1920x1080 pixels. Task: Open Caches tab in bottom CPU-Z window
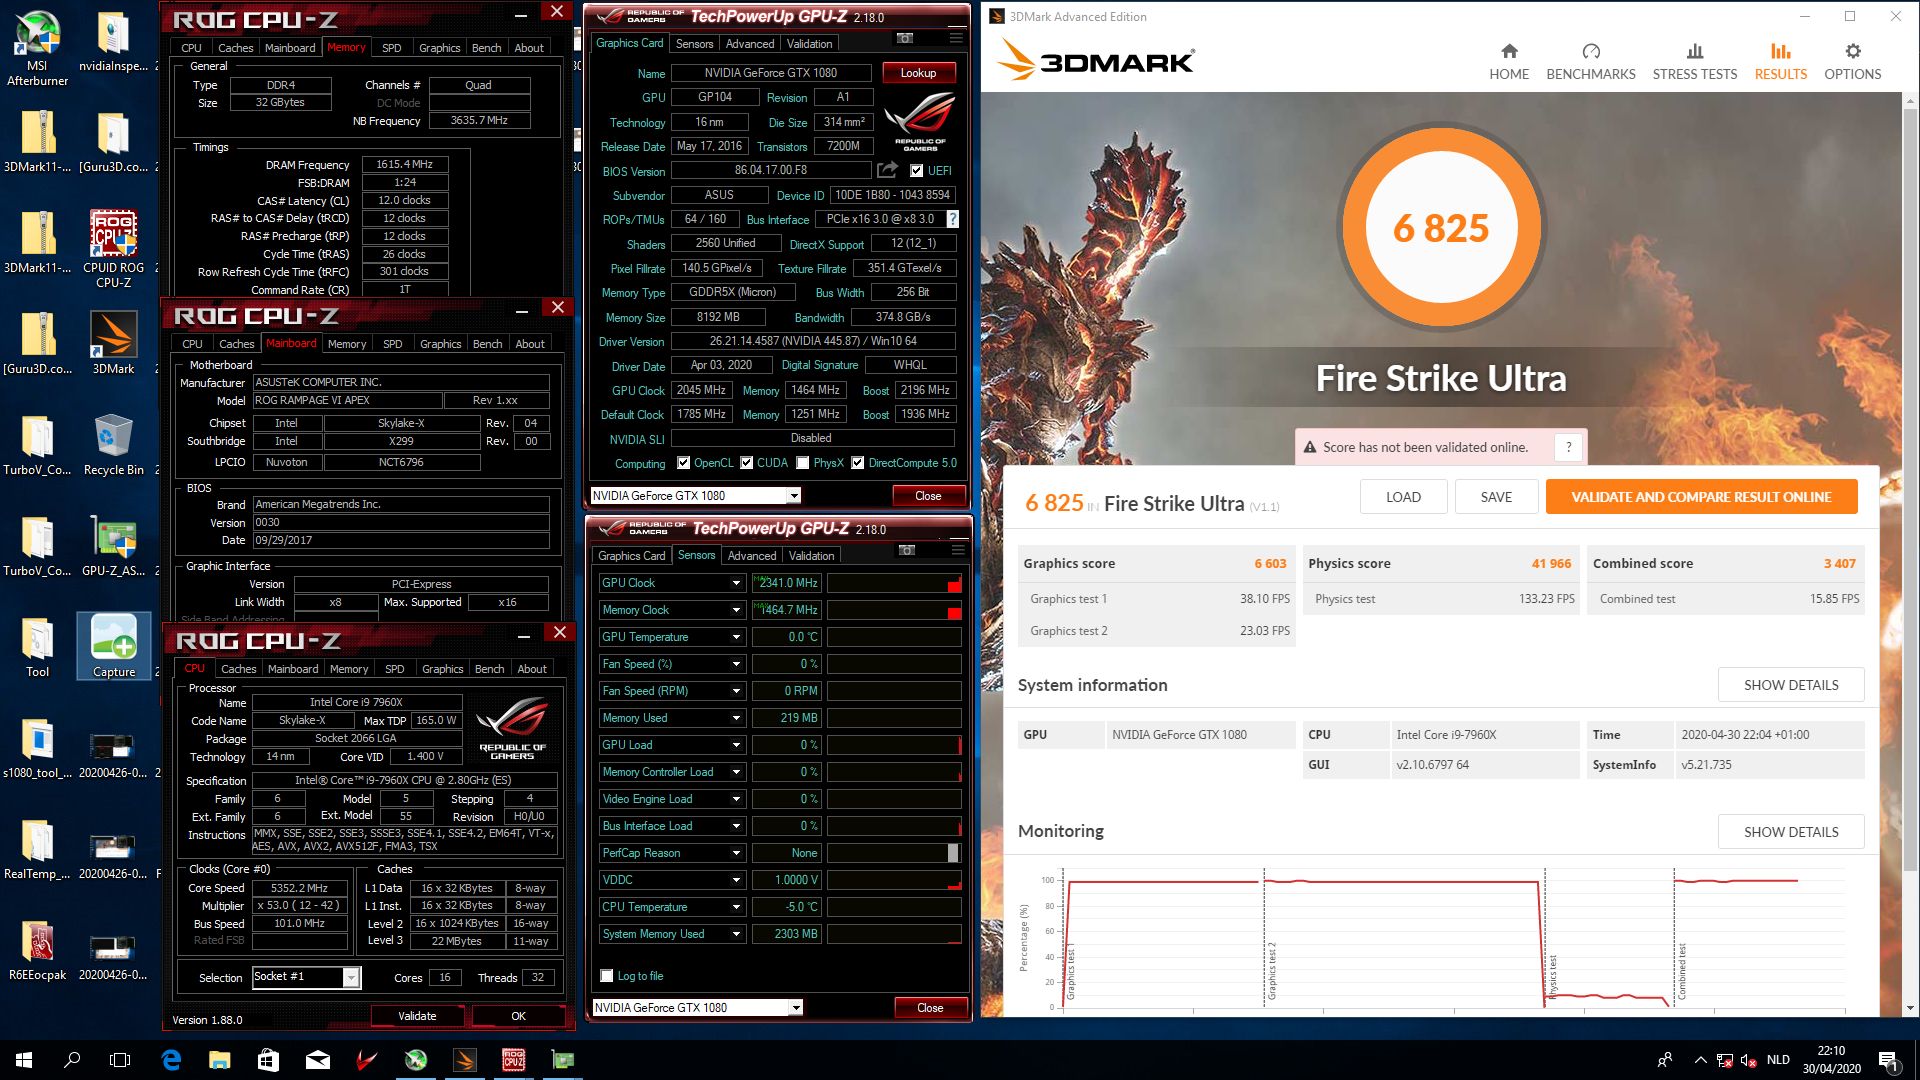(x=239, y=669)
